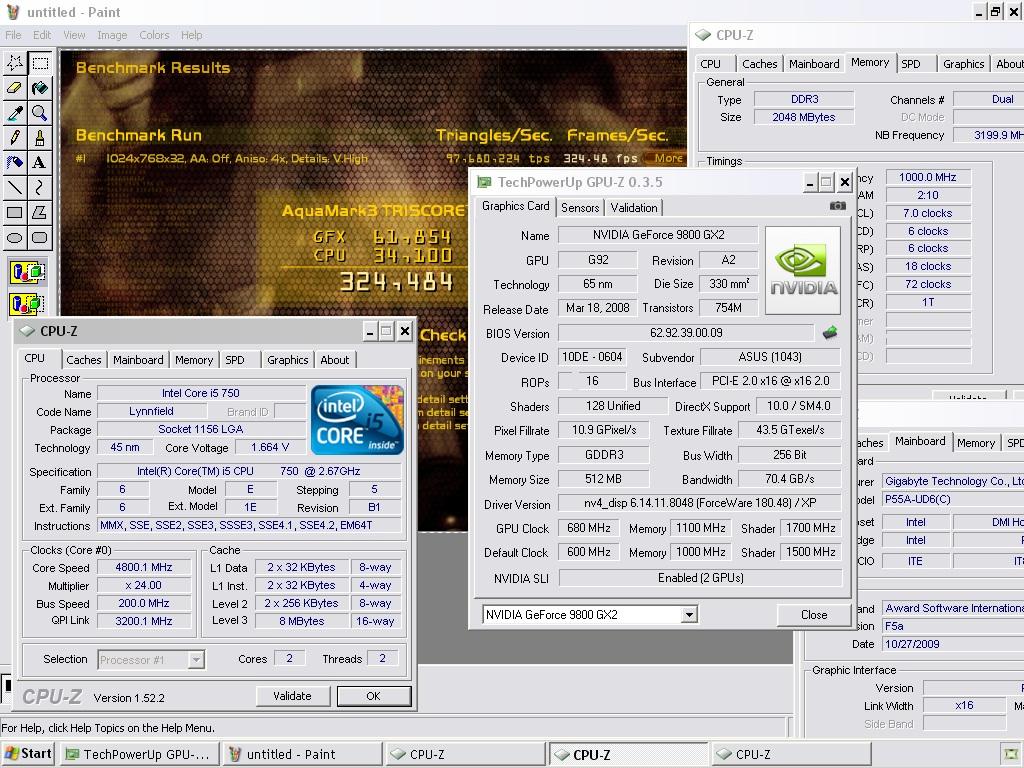This screenshot has width=1024, height=768.
Task: Select the Brush tool in Paint
Action: (40, 138)
